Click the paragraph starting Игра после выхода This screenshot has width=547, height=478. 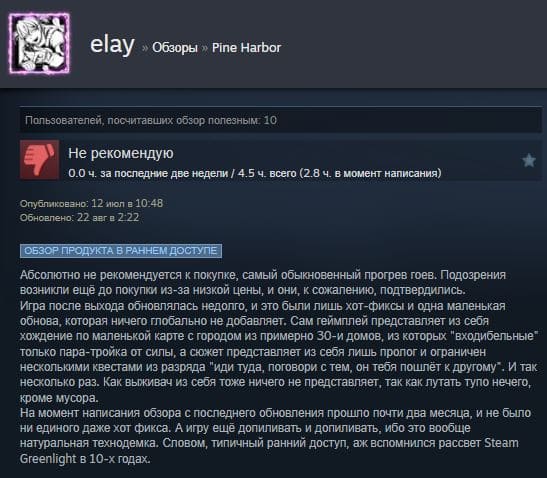[x=278, y=352]
